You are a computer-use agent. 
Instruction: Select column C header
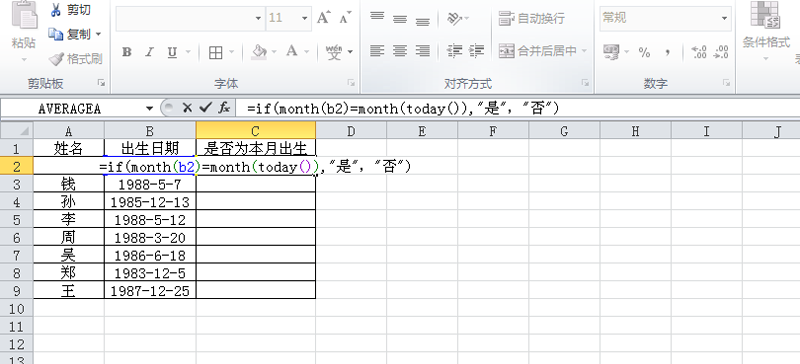256,131
